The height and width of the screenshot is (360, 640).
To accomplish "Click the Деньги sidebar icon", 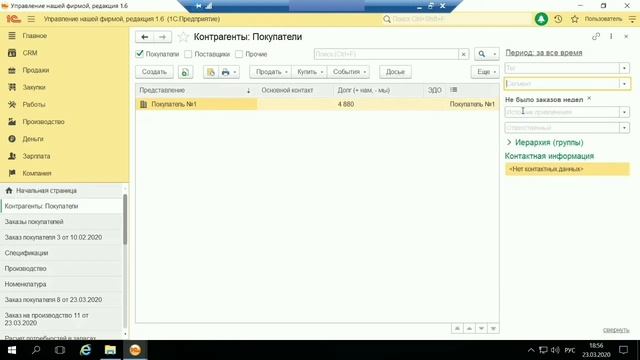I will [12, 139].
